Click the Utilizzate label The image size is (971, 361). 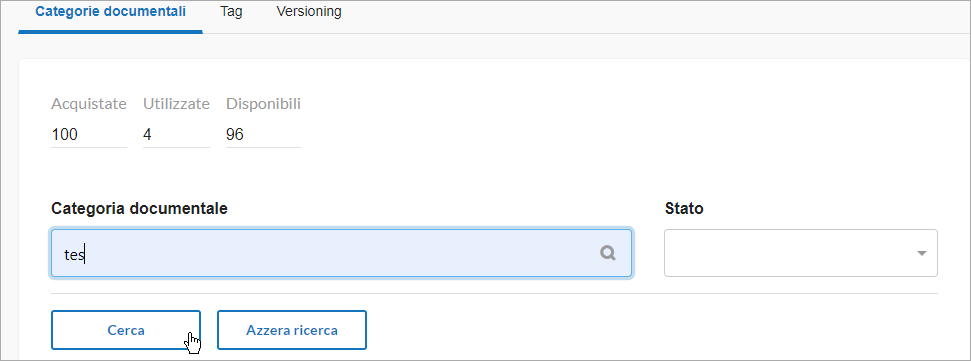click(x=176, y=104)
